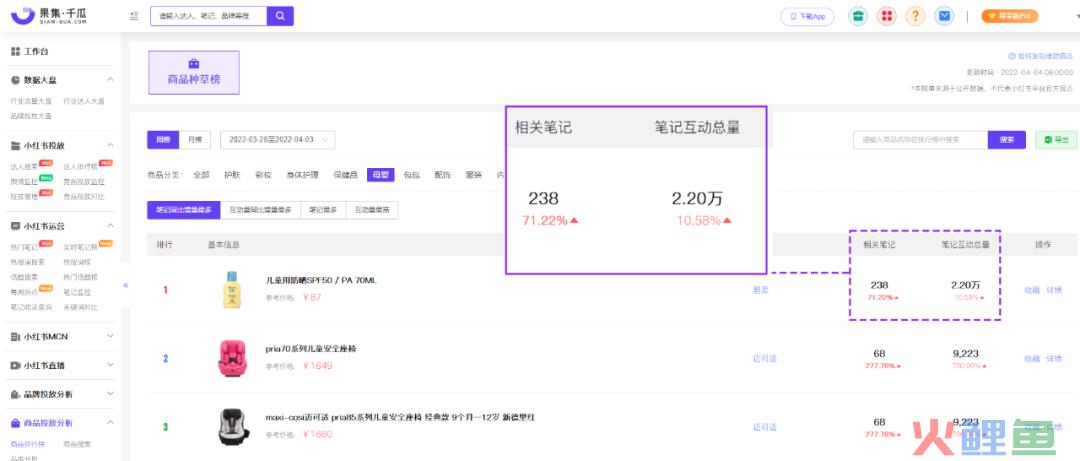
Task: Select the 母婴 product category
Action: click(x=381, y=175)
